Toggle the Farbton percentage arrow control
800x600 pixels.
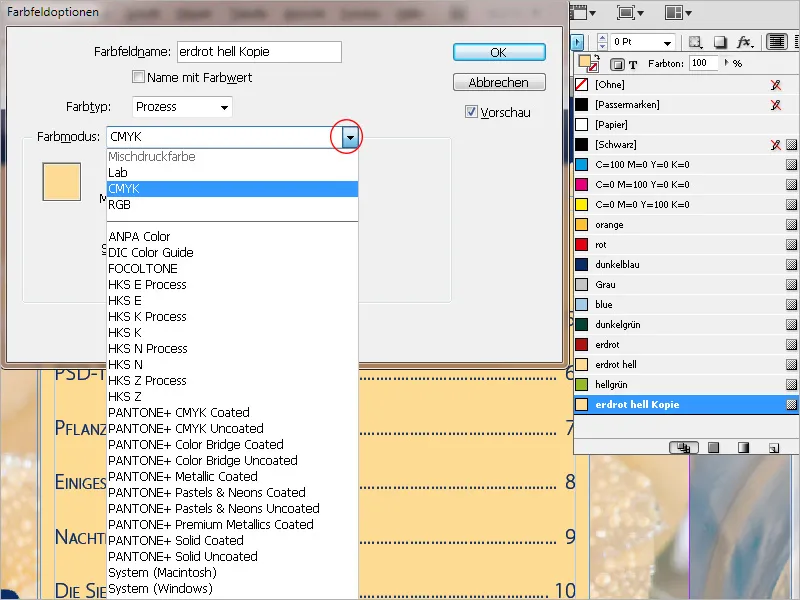tap(727, 63)
